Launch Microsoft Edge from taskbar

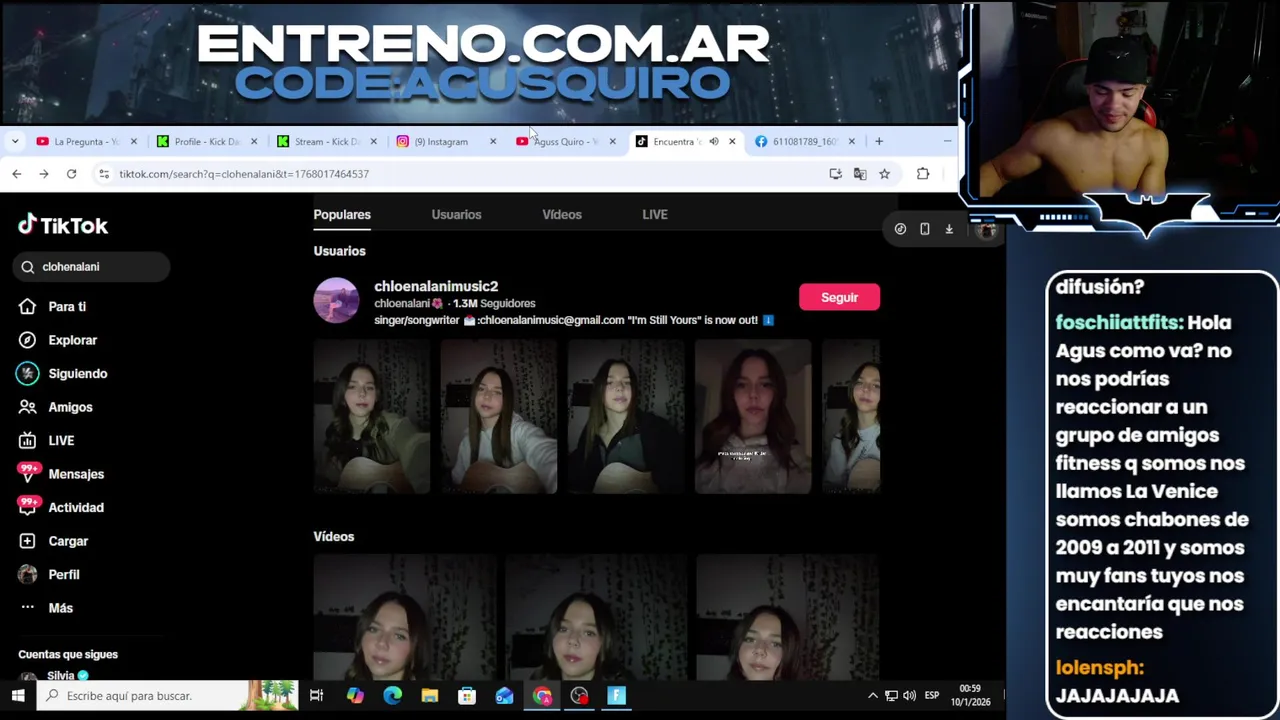[392, 696]
